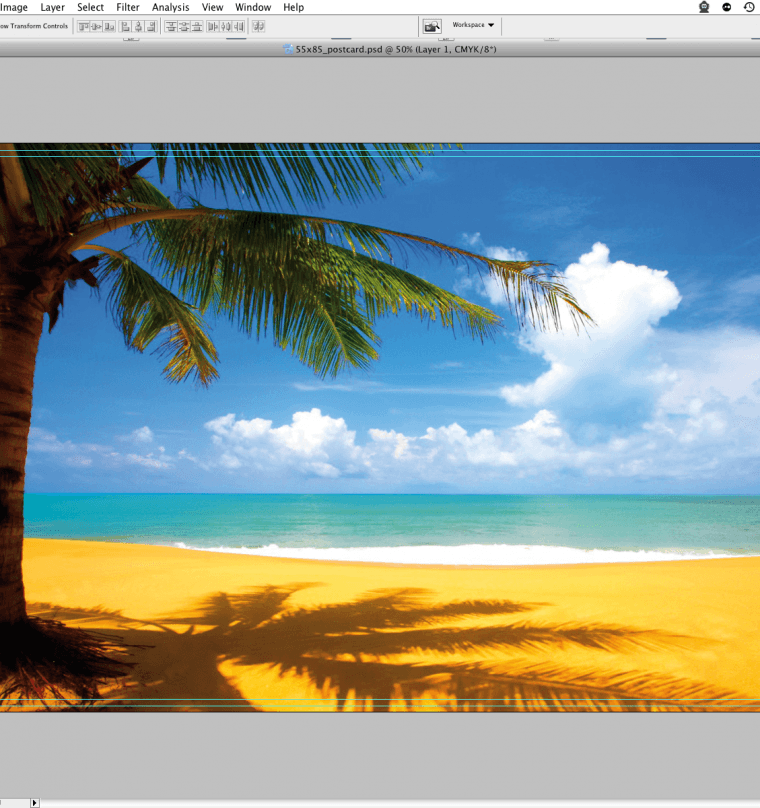Open the Select menu
Image resolution: width=760 pixels, height=808 pixels.
90,7
